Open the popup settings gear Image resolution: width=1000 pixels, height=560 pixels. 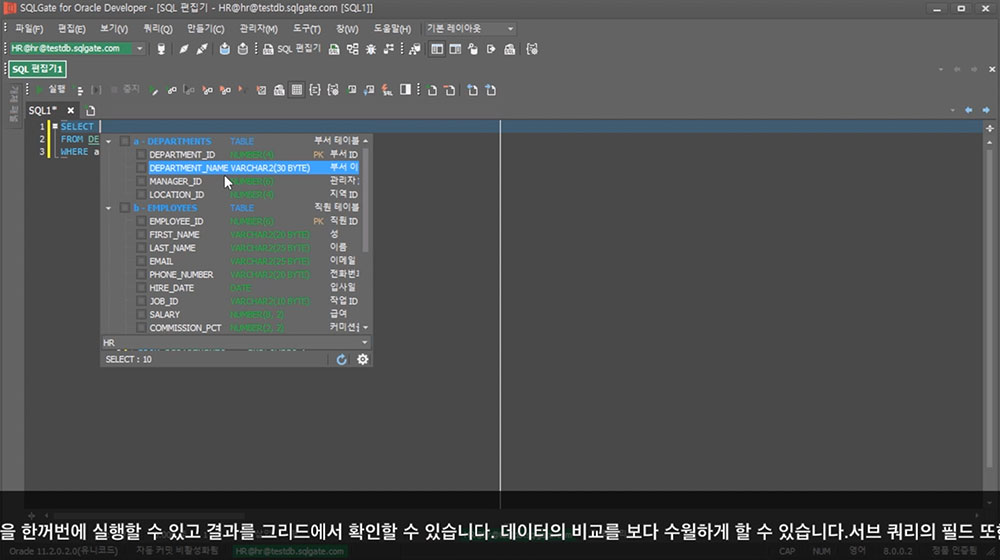pyautogui.click(x=363, y=360)
